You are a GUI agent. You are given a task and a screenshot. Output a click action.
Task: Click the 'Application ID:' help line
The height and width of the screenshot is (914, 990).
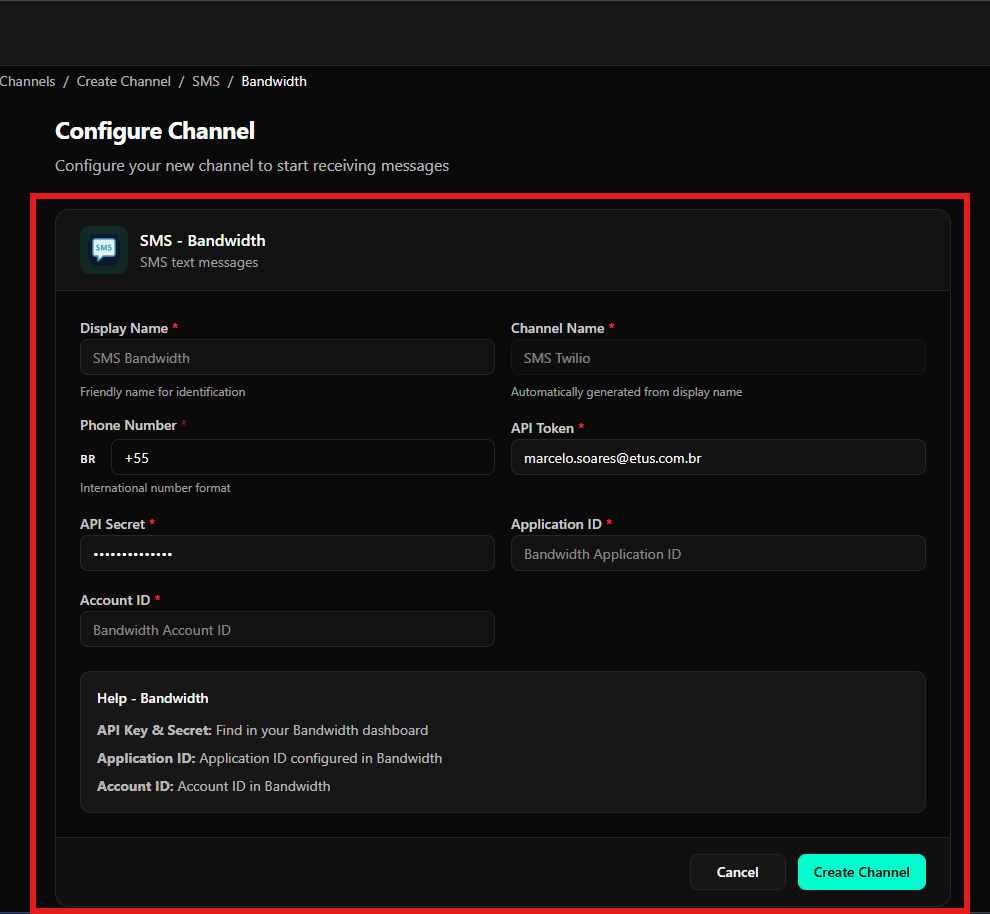click(x=270, y=758)
